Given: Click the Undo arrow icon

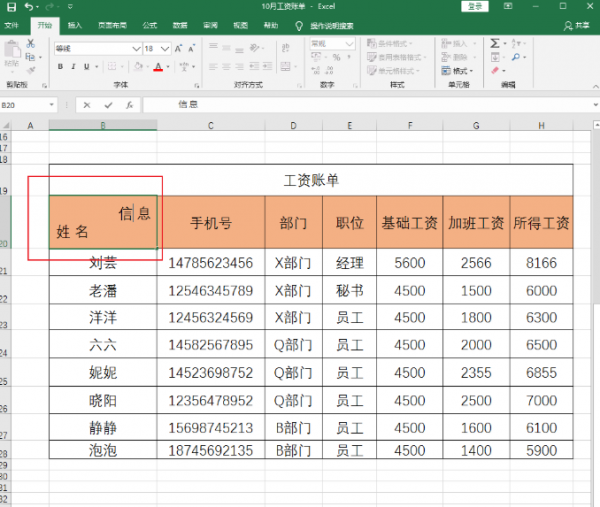Looking at the screenshot, I should pos(29,7).
